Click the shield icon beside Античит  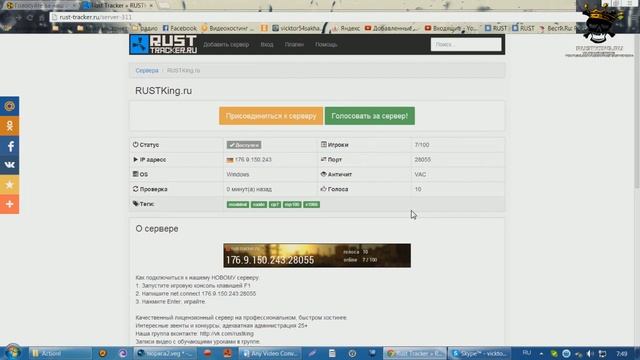coord(324,174)
